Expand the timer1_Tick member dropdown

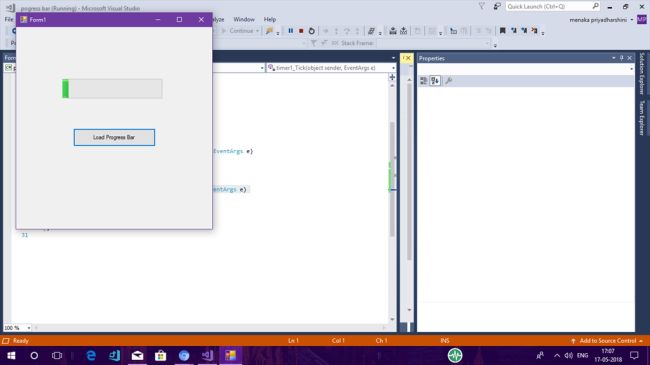393,68
